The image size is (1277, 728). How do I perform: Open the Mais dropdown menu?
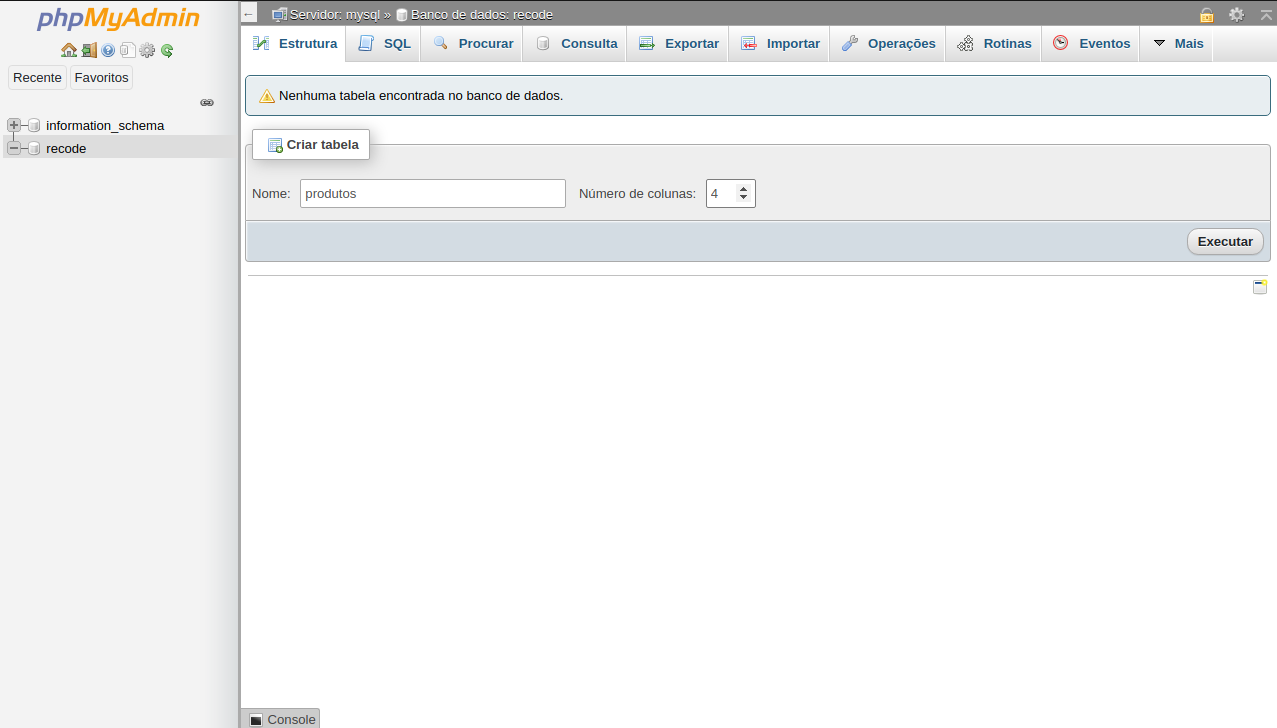tap(1178, 44)
